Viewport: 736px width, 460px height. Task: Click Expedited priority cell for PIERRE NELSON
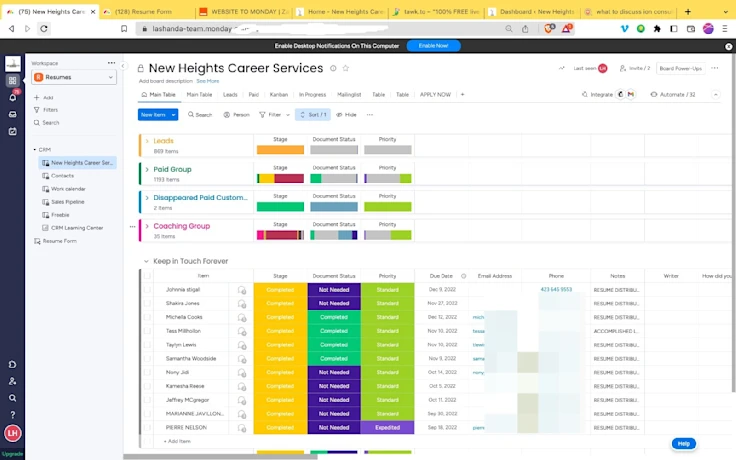tap(387, 428)
